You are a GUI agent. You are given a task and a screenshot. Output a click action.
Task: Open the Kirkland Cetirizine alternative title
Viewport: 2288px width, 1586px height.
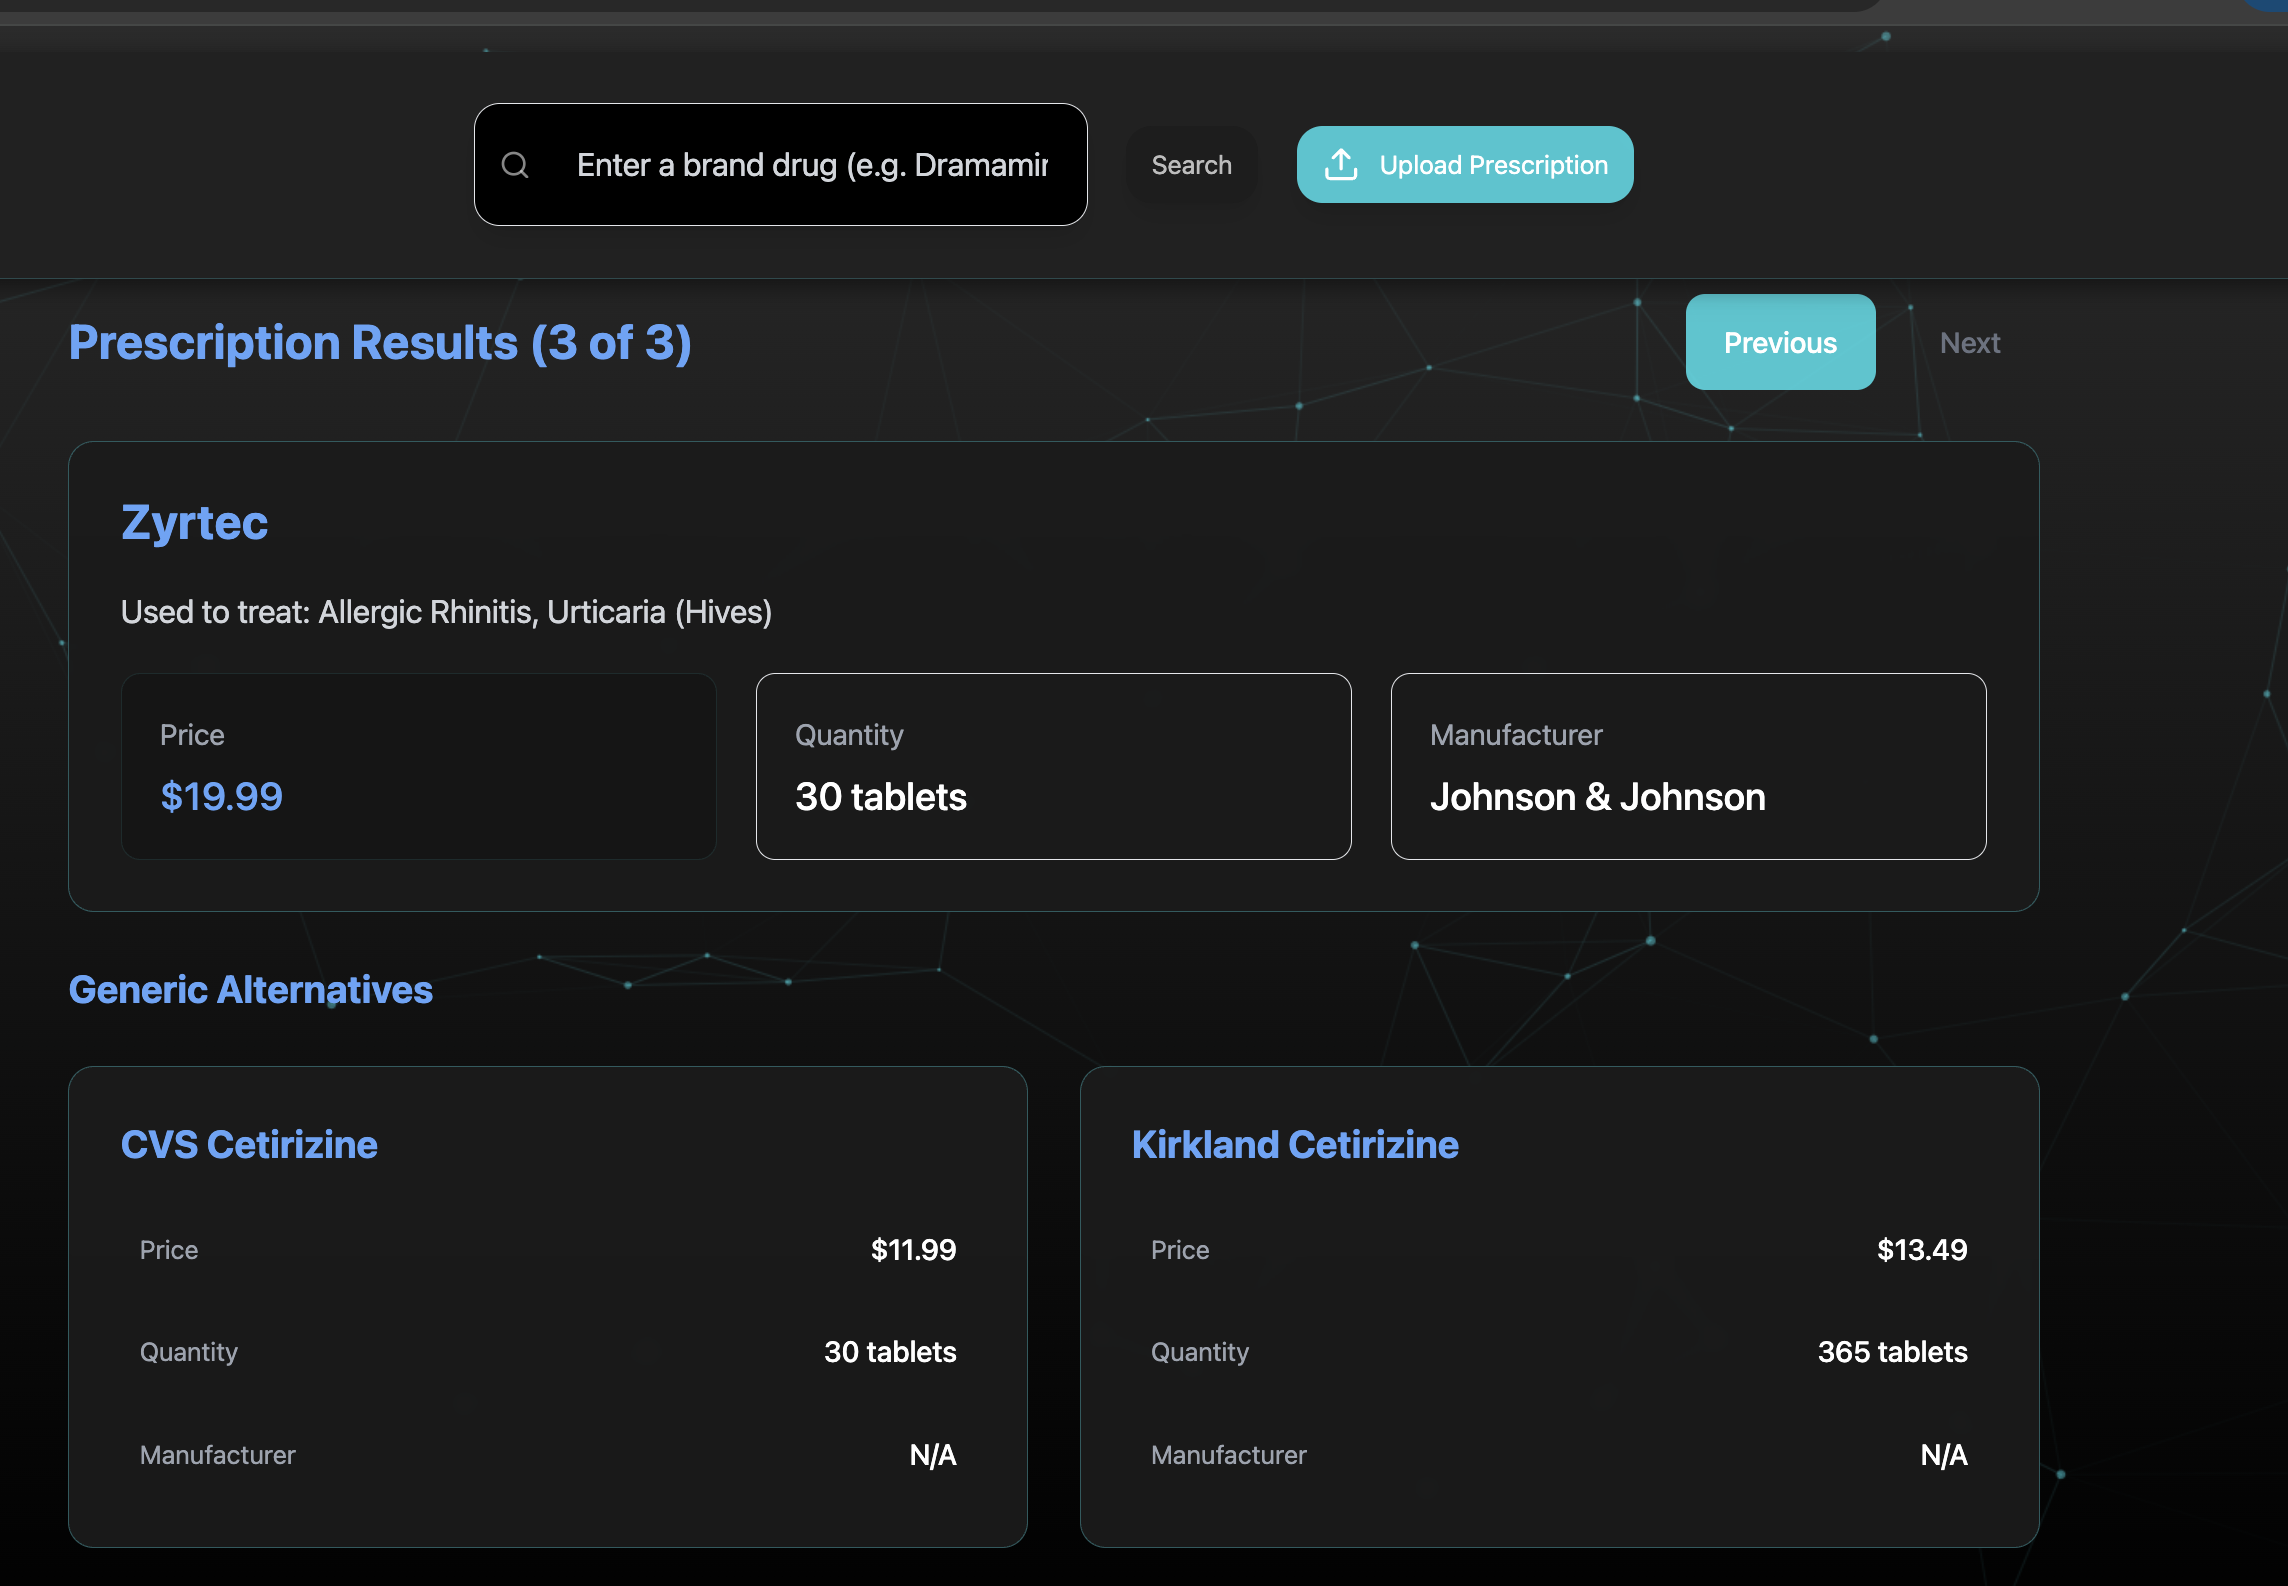pyautogui.click(x=1295, y=1145)
